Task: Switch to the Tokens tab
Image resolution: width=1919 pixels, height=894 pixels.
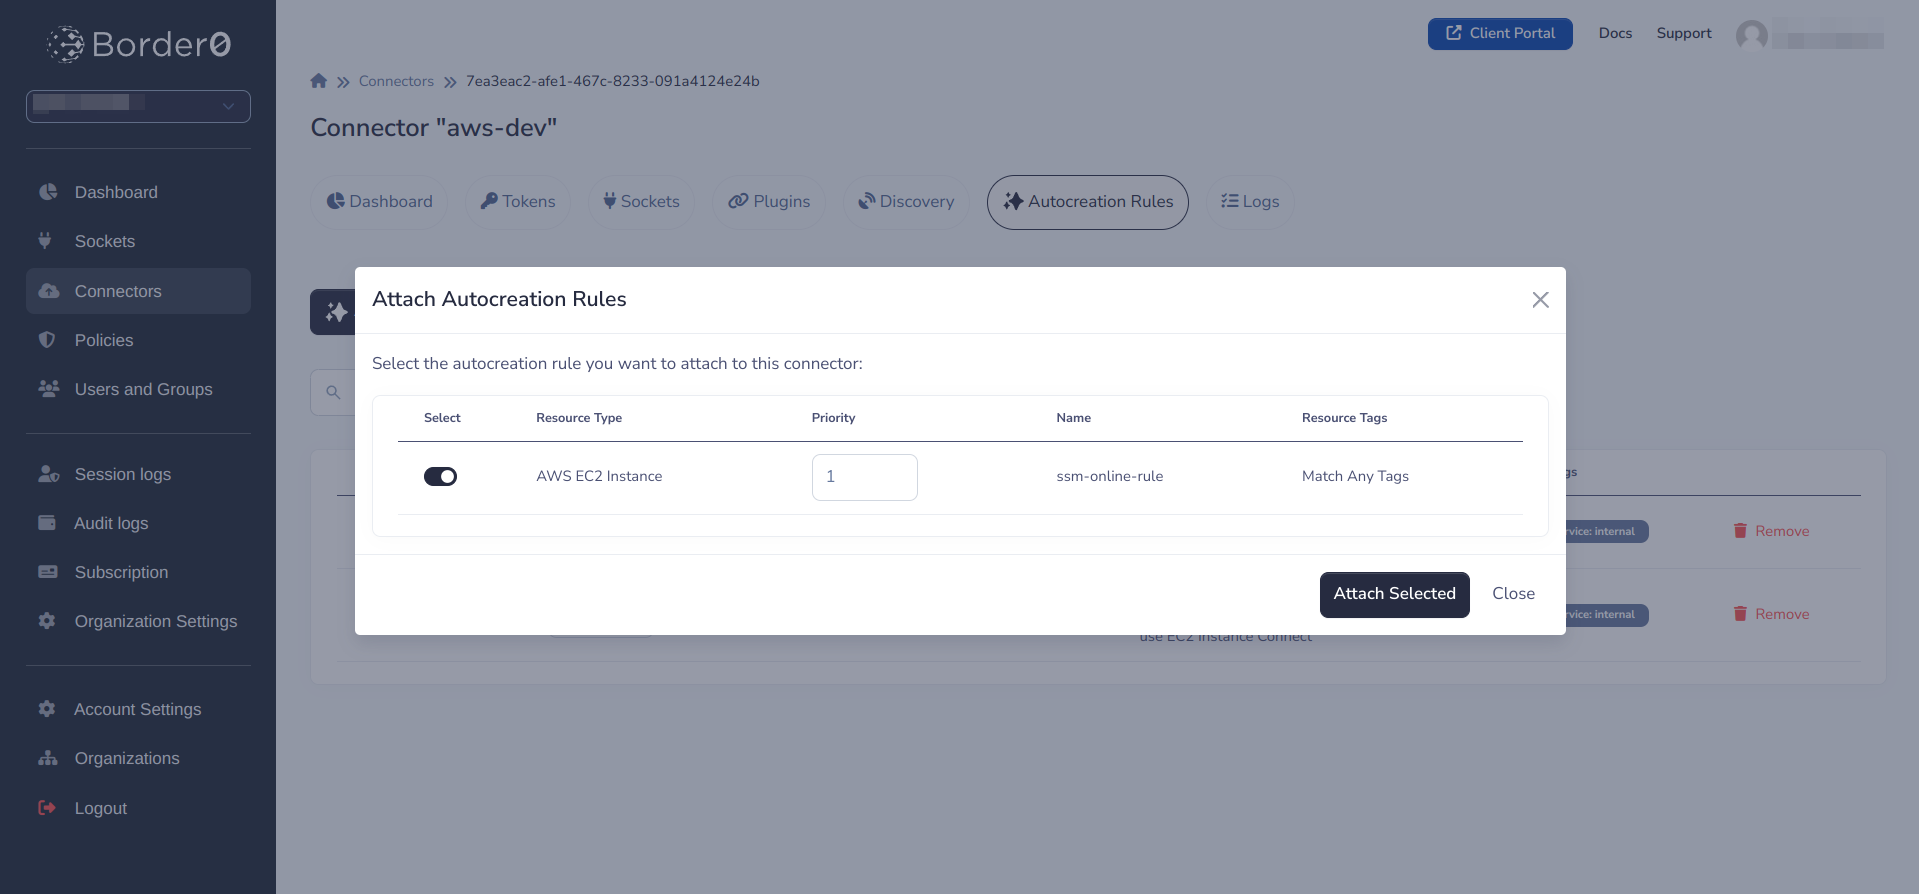Action: 517,202
